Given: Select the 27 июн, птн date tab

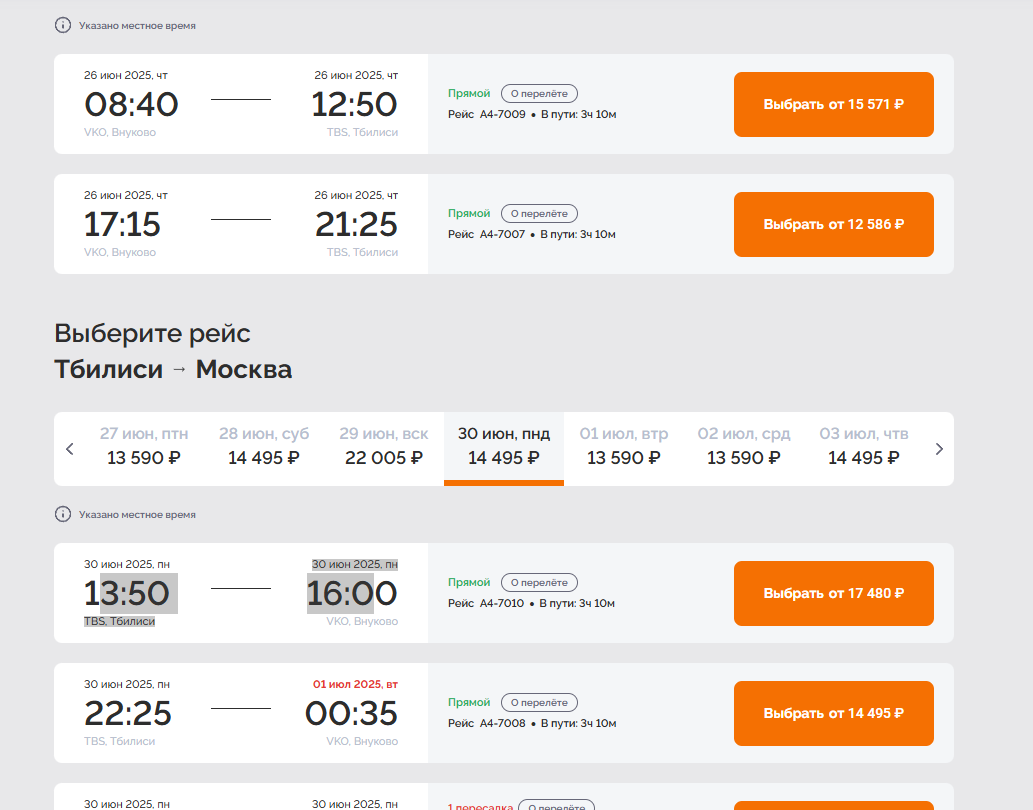Looking at the screenshot, I should pos(144,446).
